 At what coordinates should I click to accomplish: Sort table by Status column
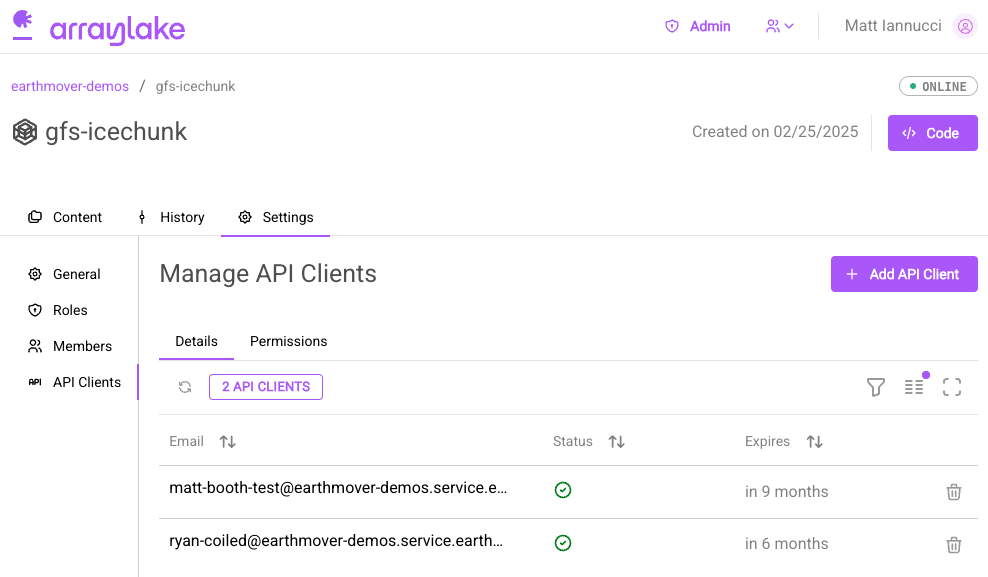(x=617, y=442)
